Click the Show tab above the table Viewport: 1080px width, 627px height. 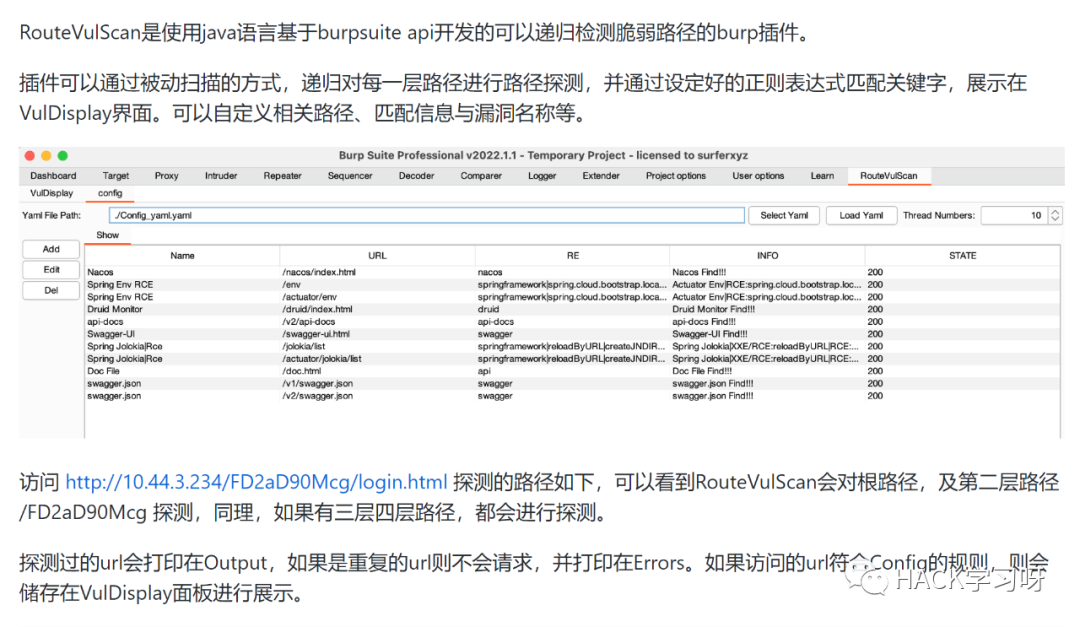click(x=107, y=235)
